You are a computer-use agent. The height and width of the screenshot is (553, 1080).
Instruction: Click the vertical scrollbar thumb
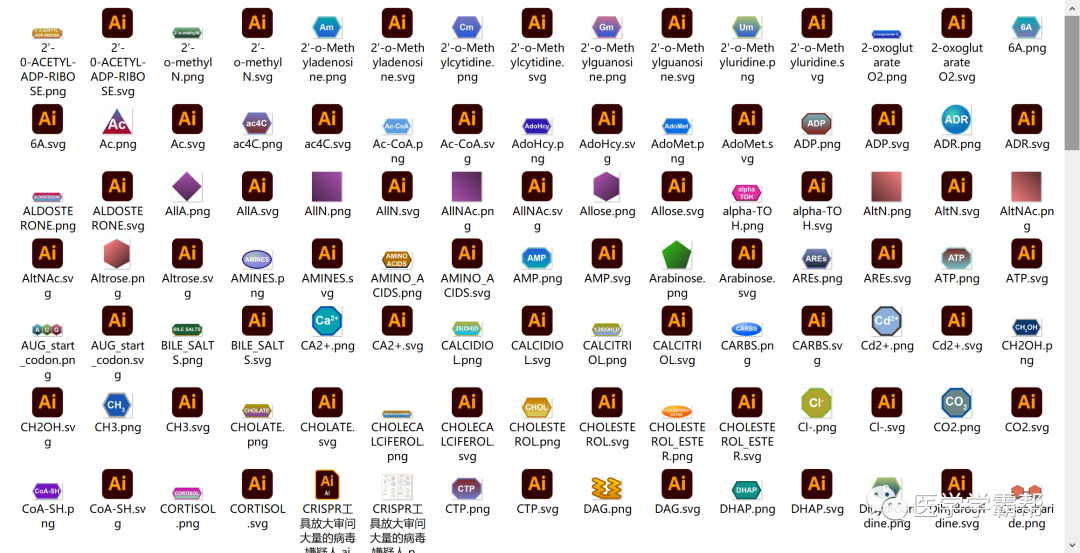(1072, 81)
